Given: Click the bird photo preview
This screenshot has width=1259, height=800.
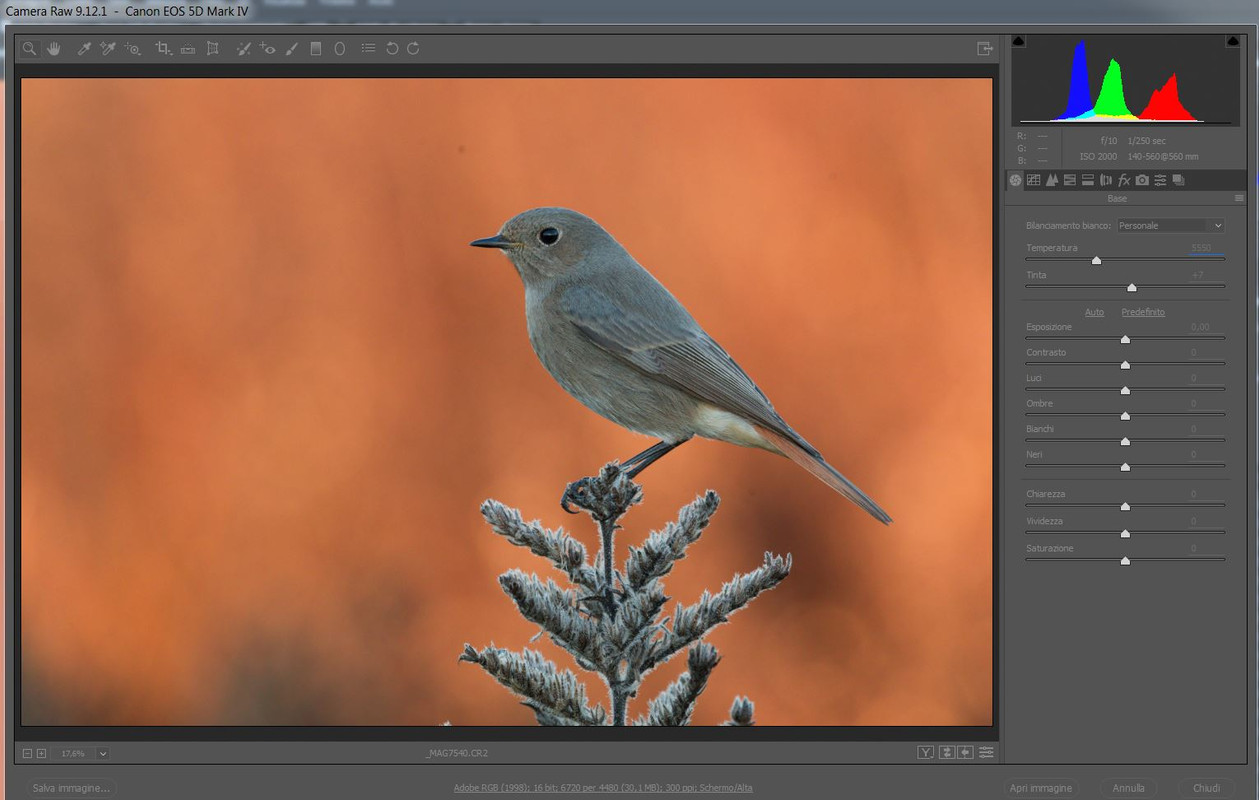Looking at the screenshot, I should (506, 402).
